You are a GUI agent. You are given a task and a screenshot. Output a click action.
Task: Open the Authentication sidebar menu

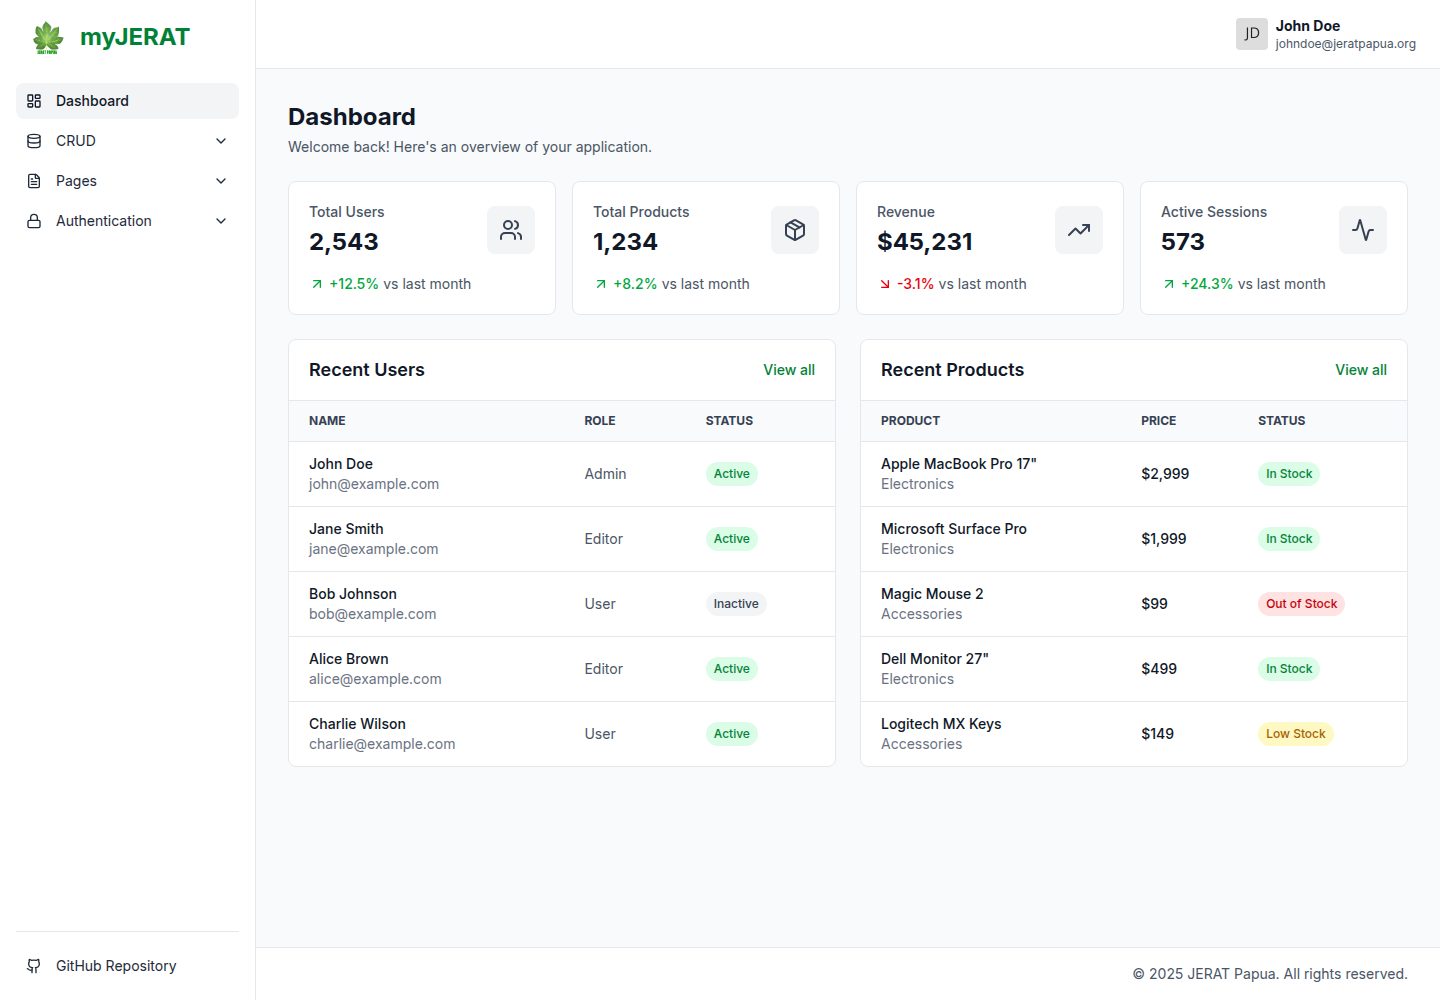point(127,221)
